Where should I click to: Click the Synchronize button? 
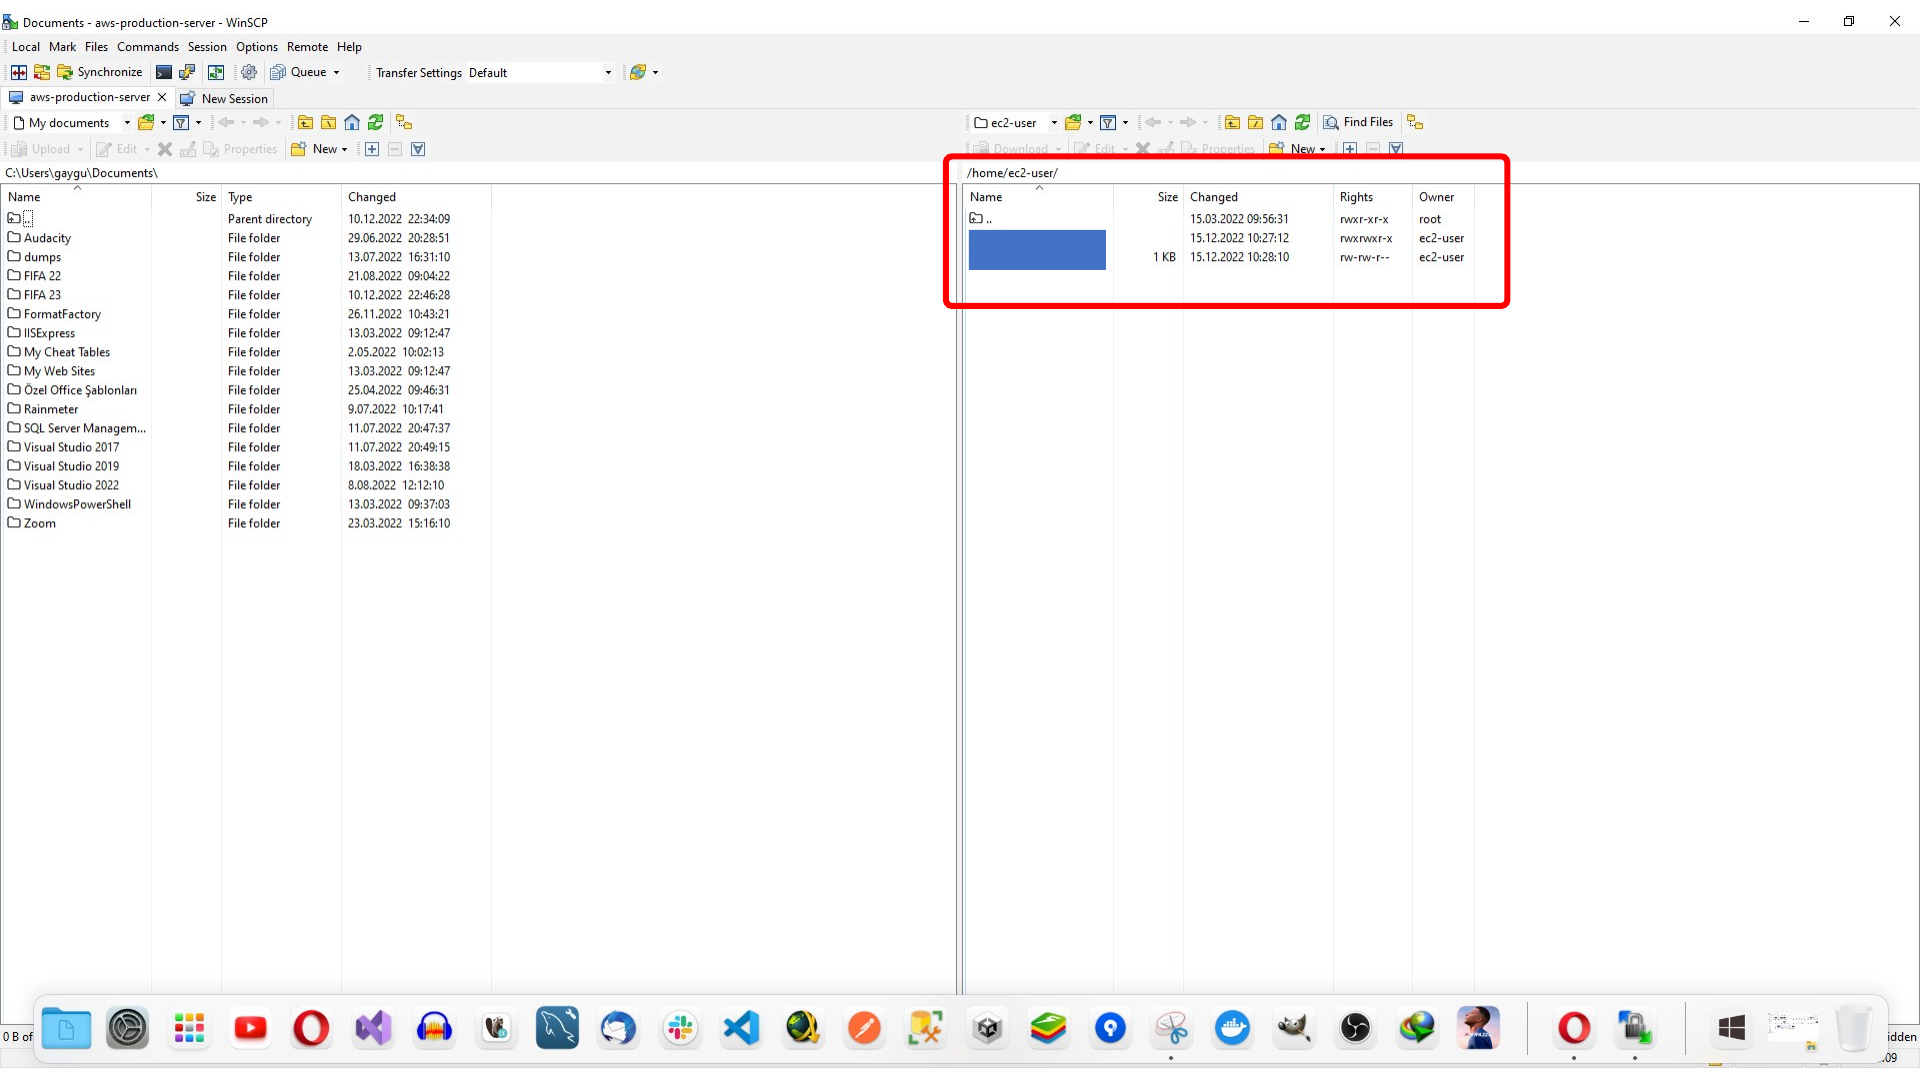99,72
